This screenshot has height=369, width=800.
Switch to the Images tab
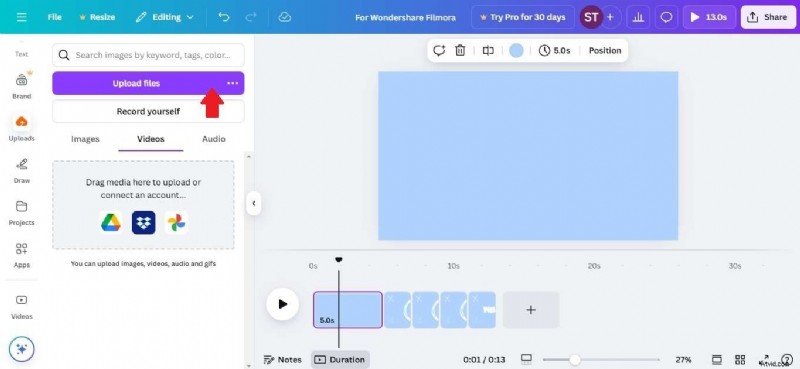85,139
